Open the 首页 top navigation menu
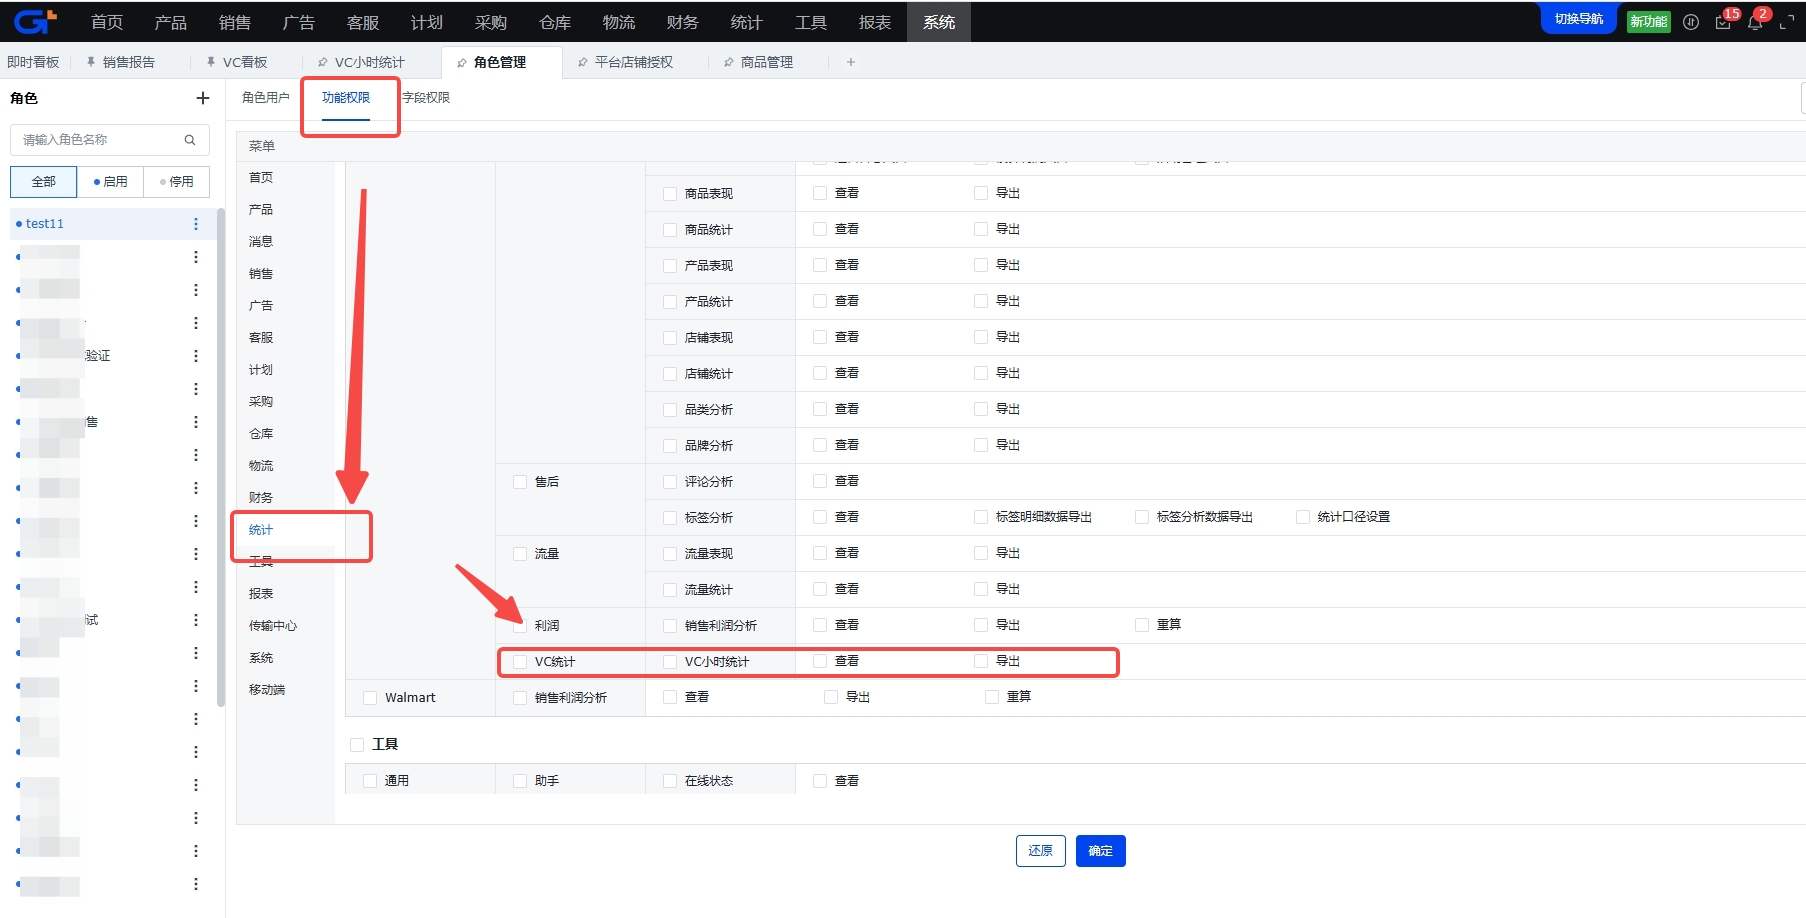This screenshot has height=918, width=1806. click(107, 22)
